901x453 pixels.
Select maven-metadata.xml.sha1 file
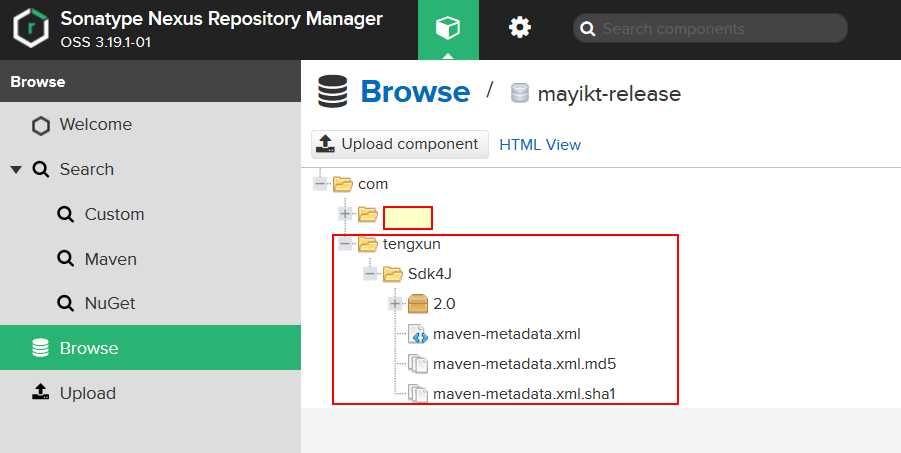pos(524,394)
